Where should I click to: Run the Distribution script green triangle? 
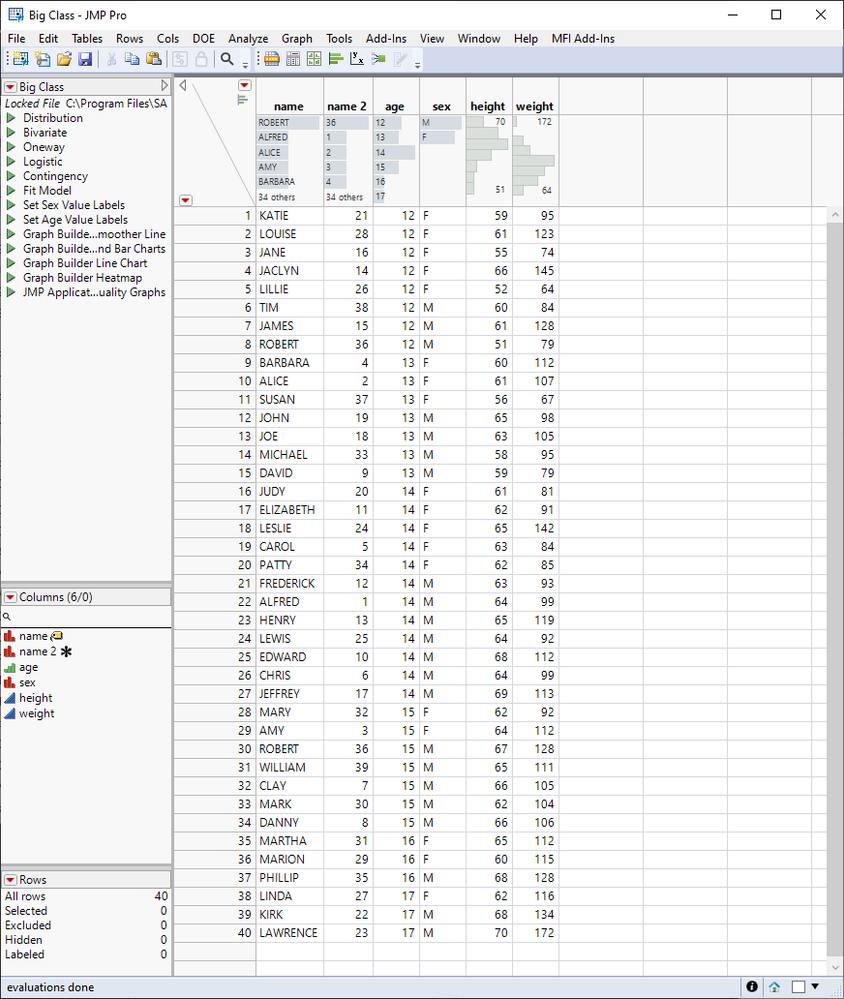pos(11,118)
